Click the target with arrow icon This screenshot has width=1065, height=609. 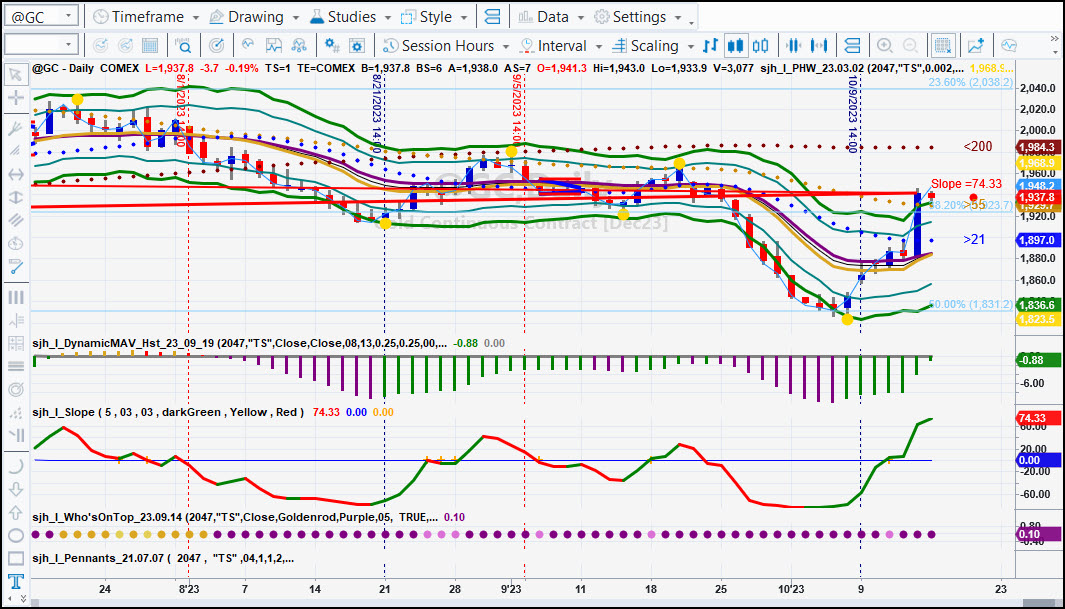click(216, 45)
